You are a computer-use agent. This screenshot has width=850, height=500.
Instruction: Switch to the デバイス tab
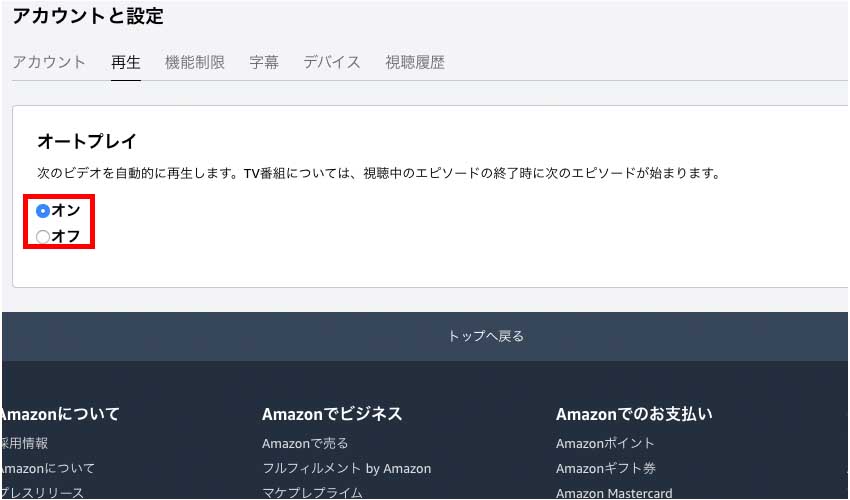click(332, 62)
